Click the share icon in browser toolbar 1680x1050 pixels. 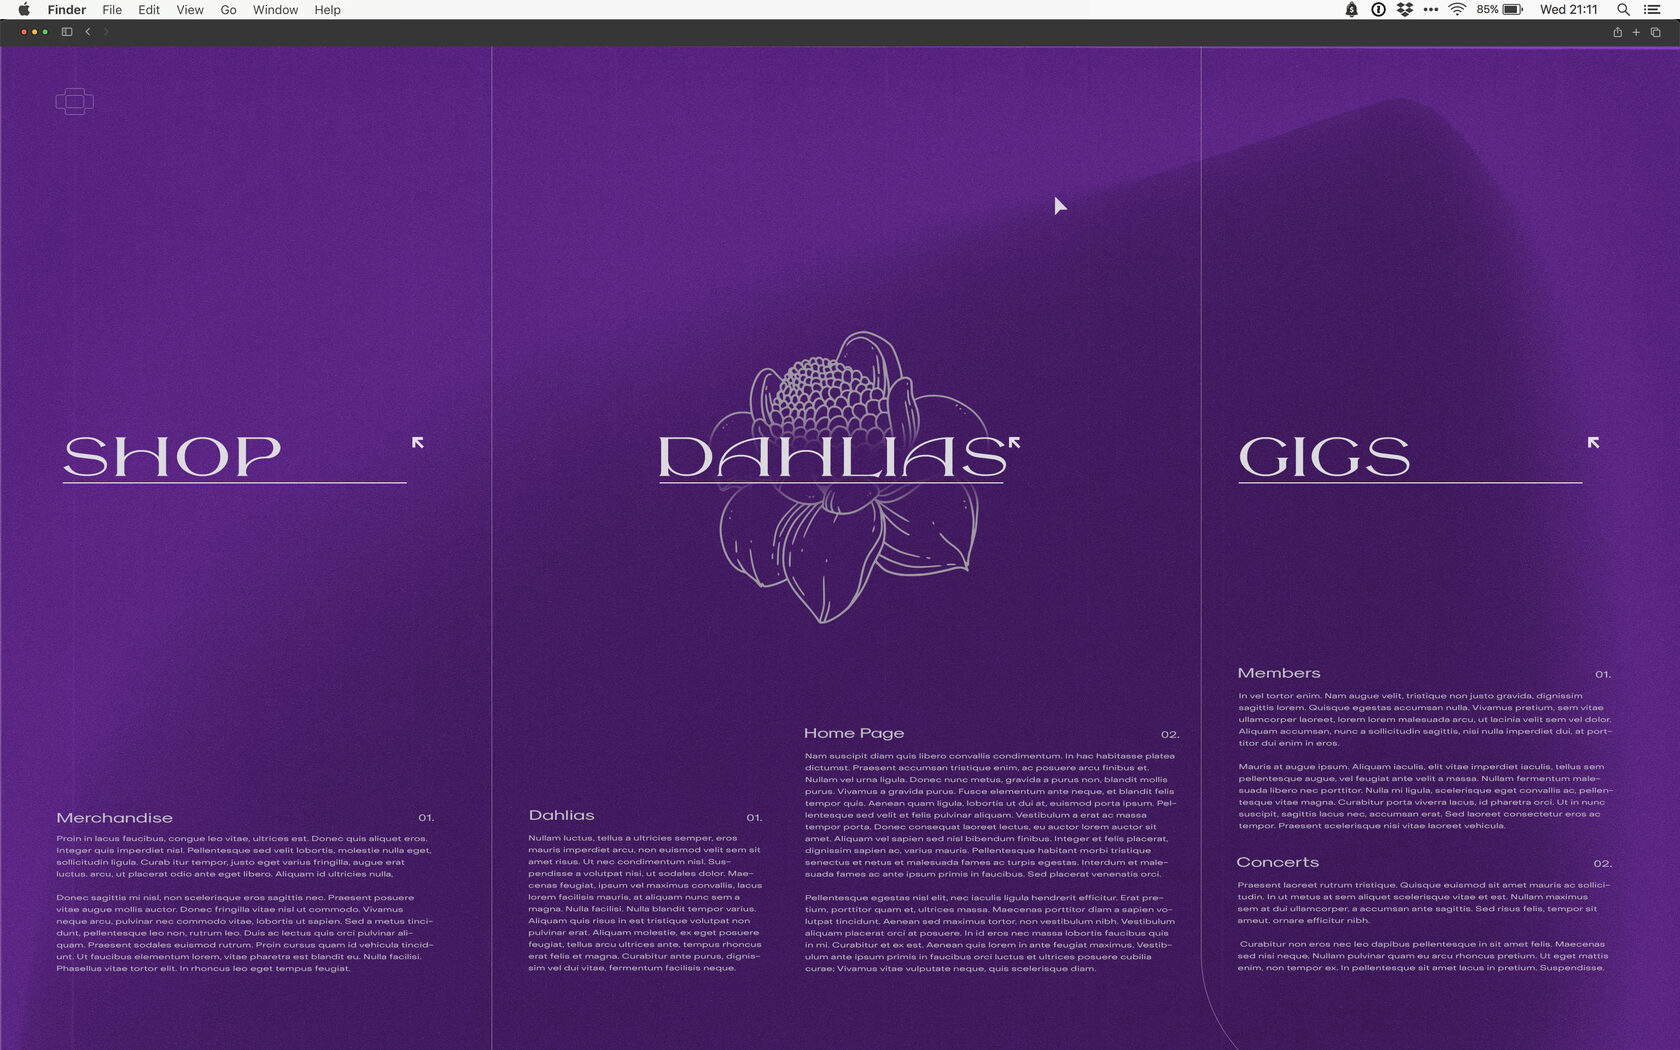tap(1617, 32)
